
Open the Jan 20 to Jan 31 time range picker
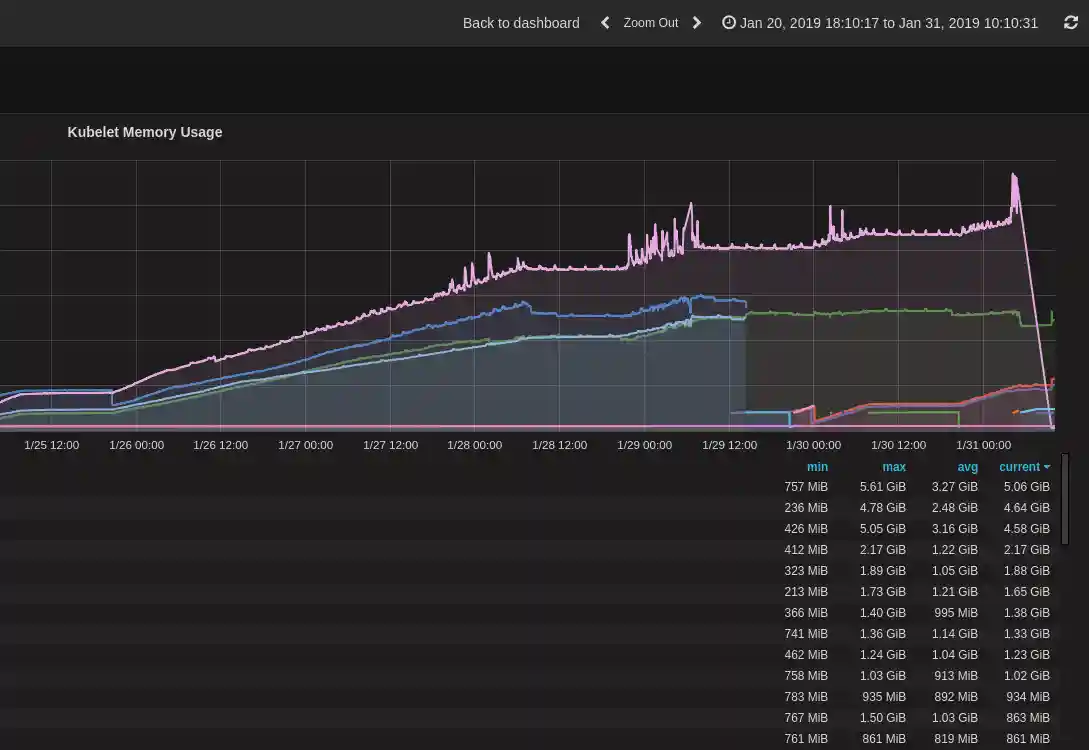point(888,23)
